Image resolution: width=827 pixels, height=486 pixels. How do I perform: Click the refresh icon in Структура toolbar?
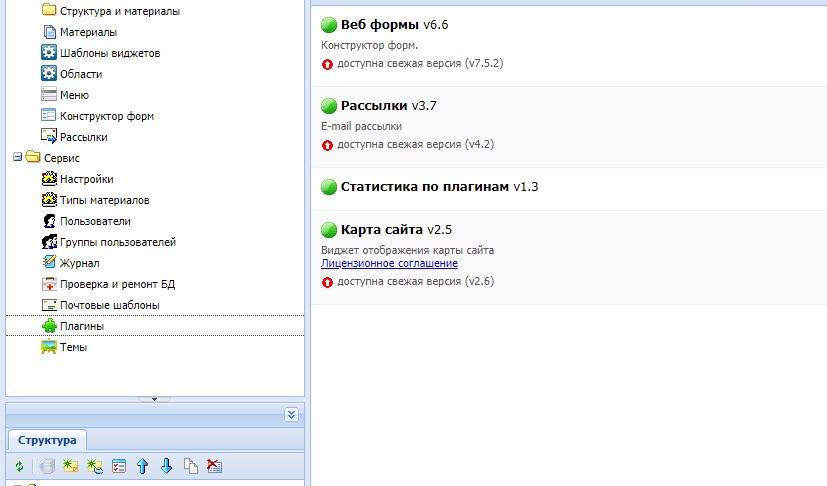[x=18, y=466]
